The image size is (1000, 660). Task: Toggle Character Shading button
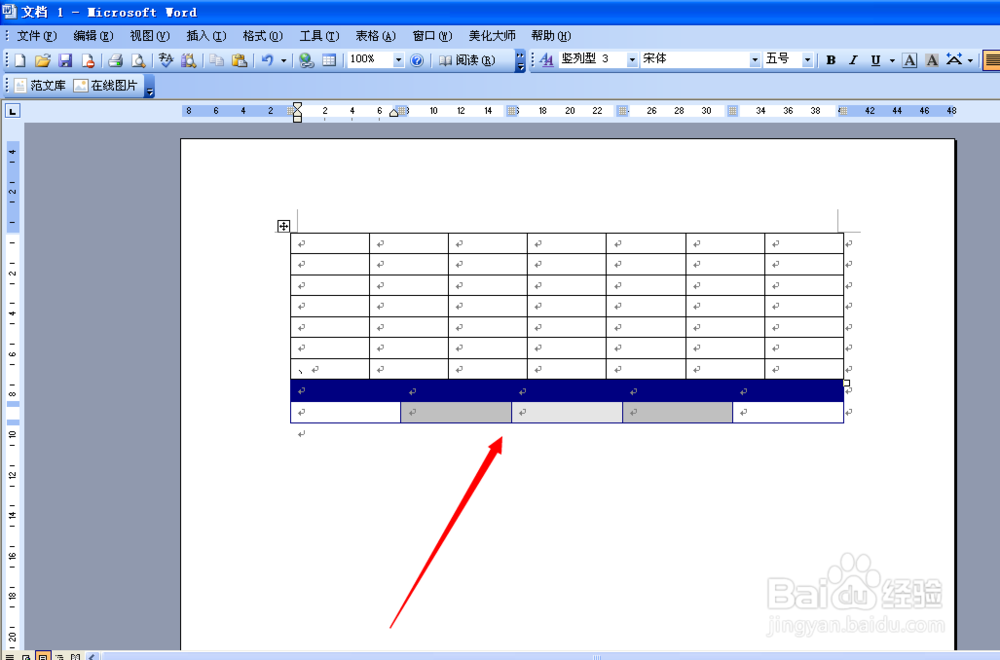[x=932, y=61]
